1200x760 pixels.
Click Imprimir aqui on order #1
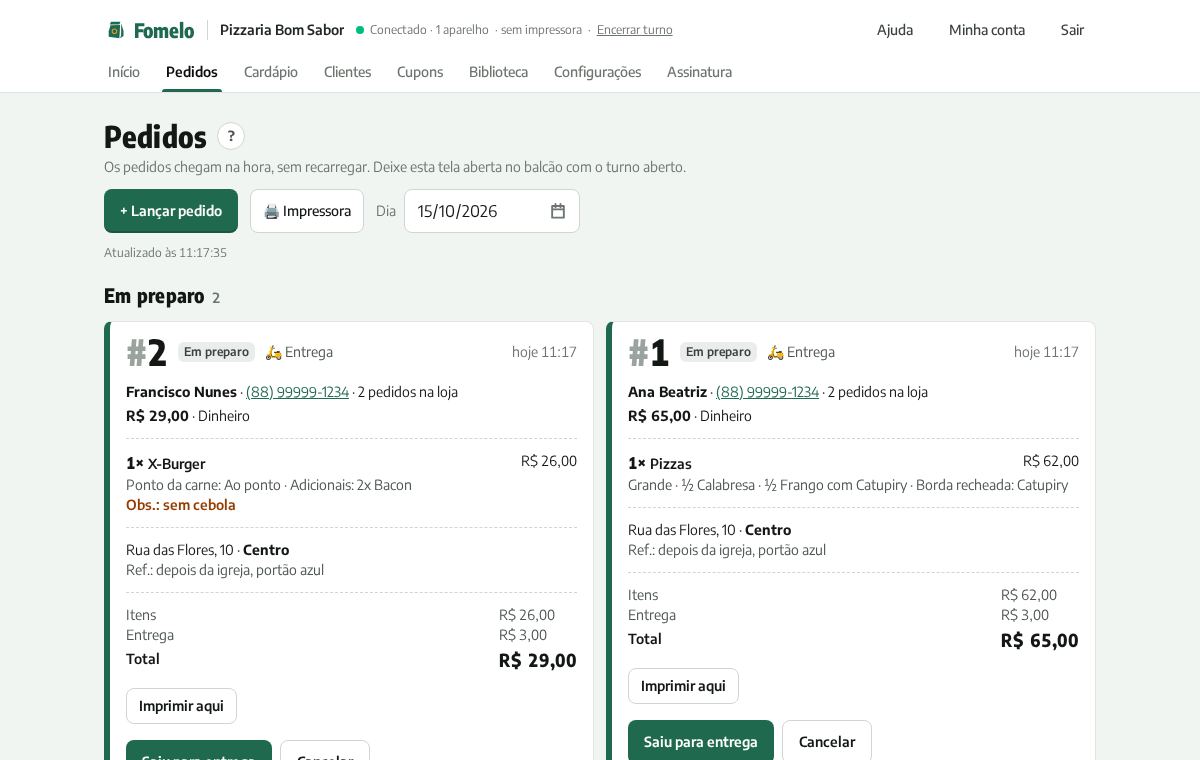[x=683, y=686]
